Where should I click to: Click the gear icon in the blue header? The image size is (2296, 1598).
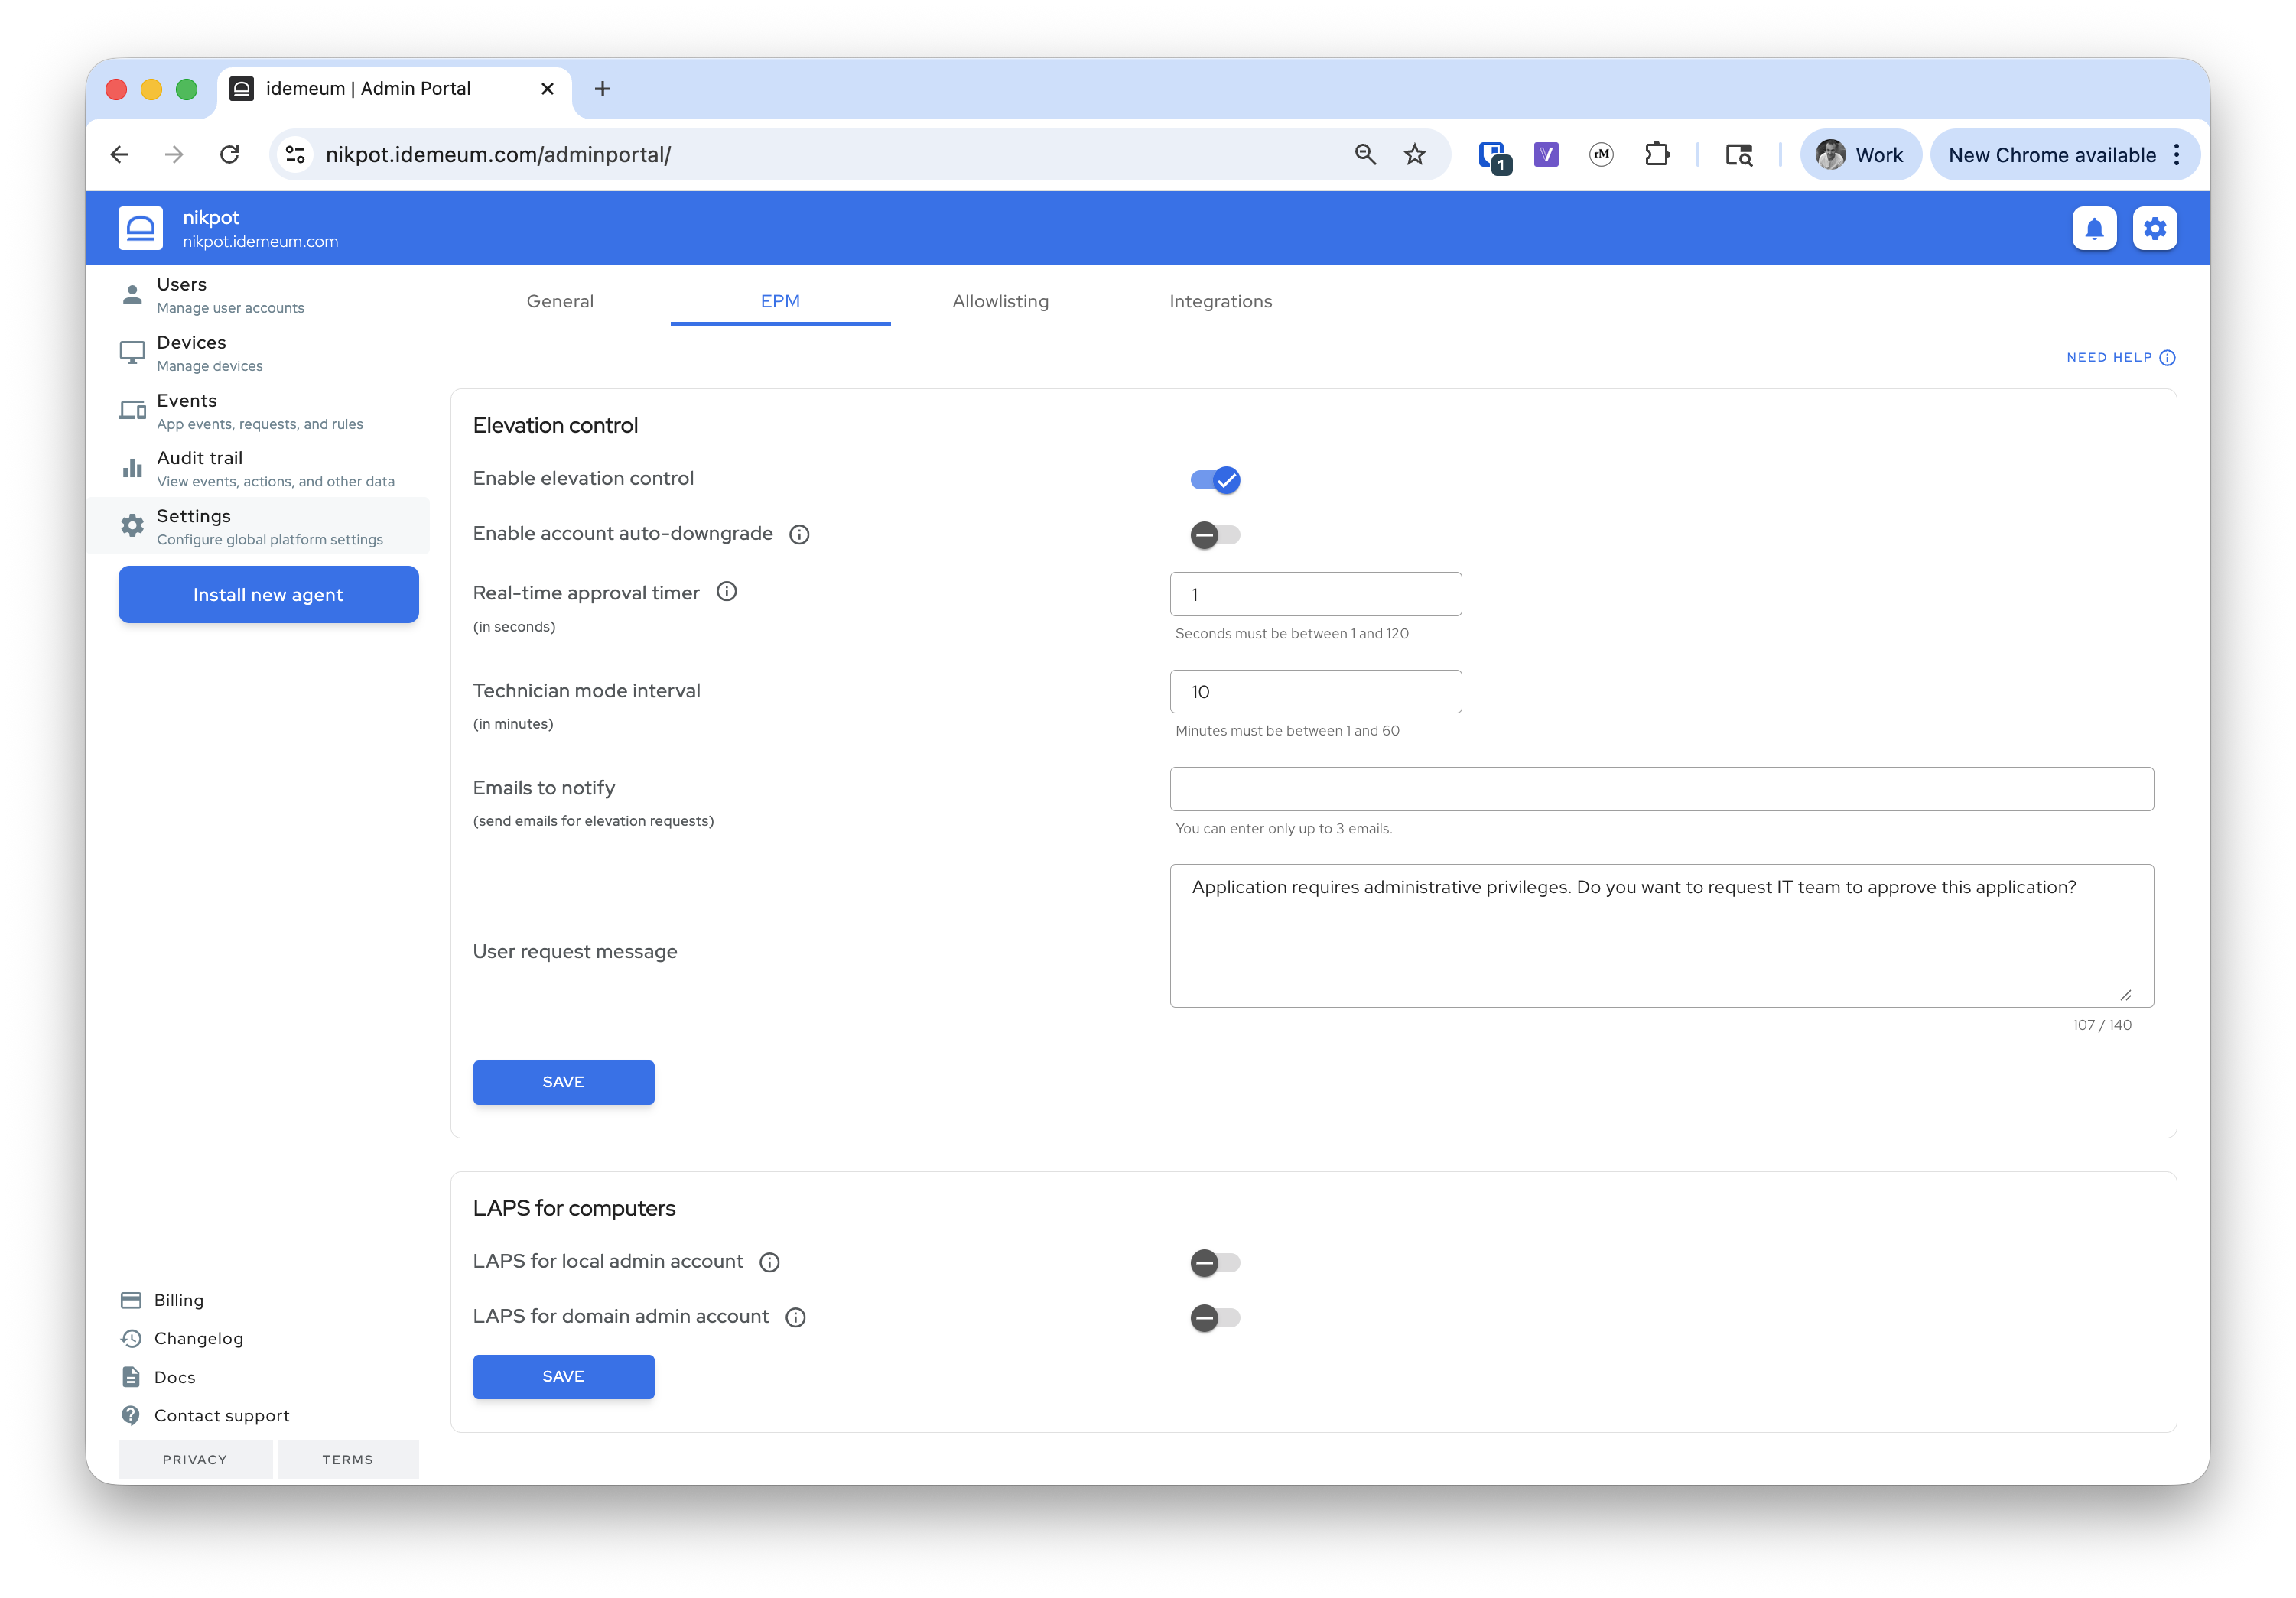[2154, 229]
